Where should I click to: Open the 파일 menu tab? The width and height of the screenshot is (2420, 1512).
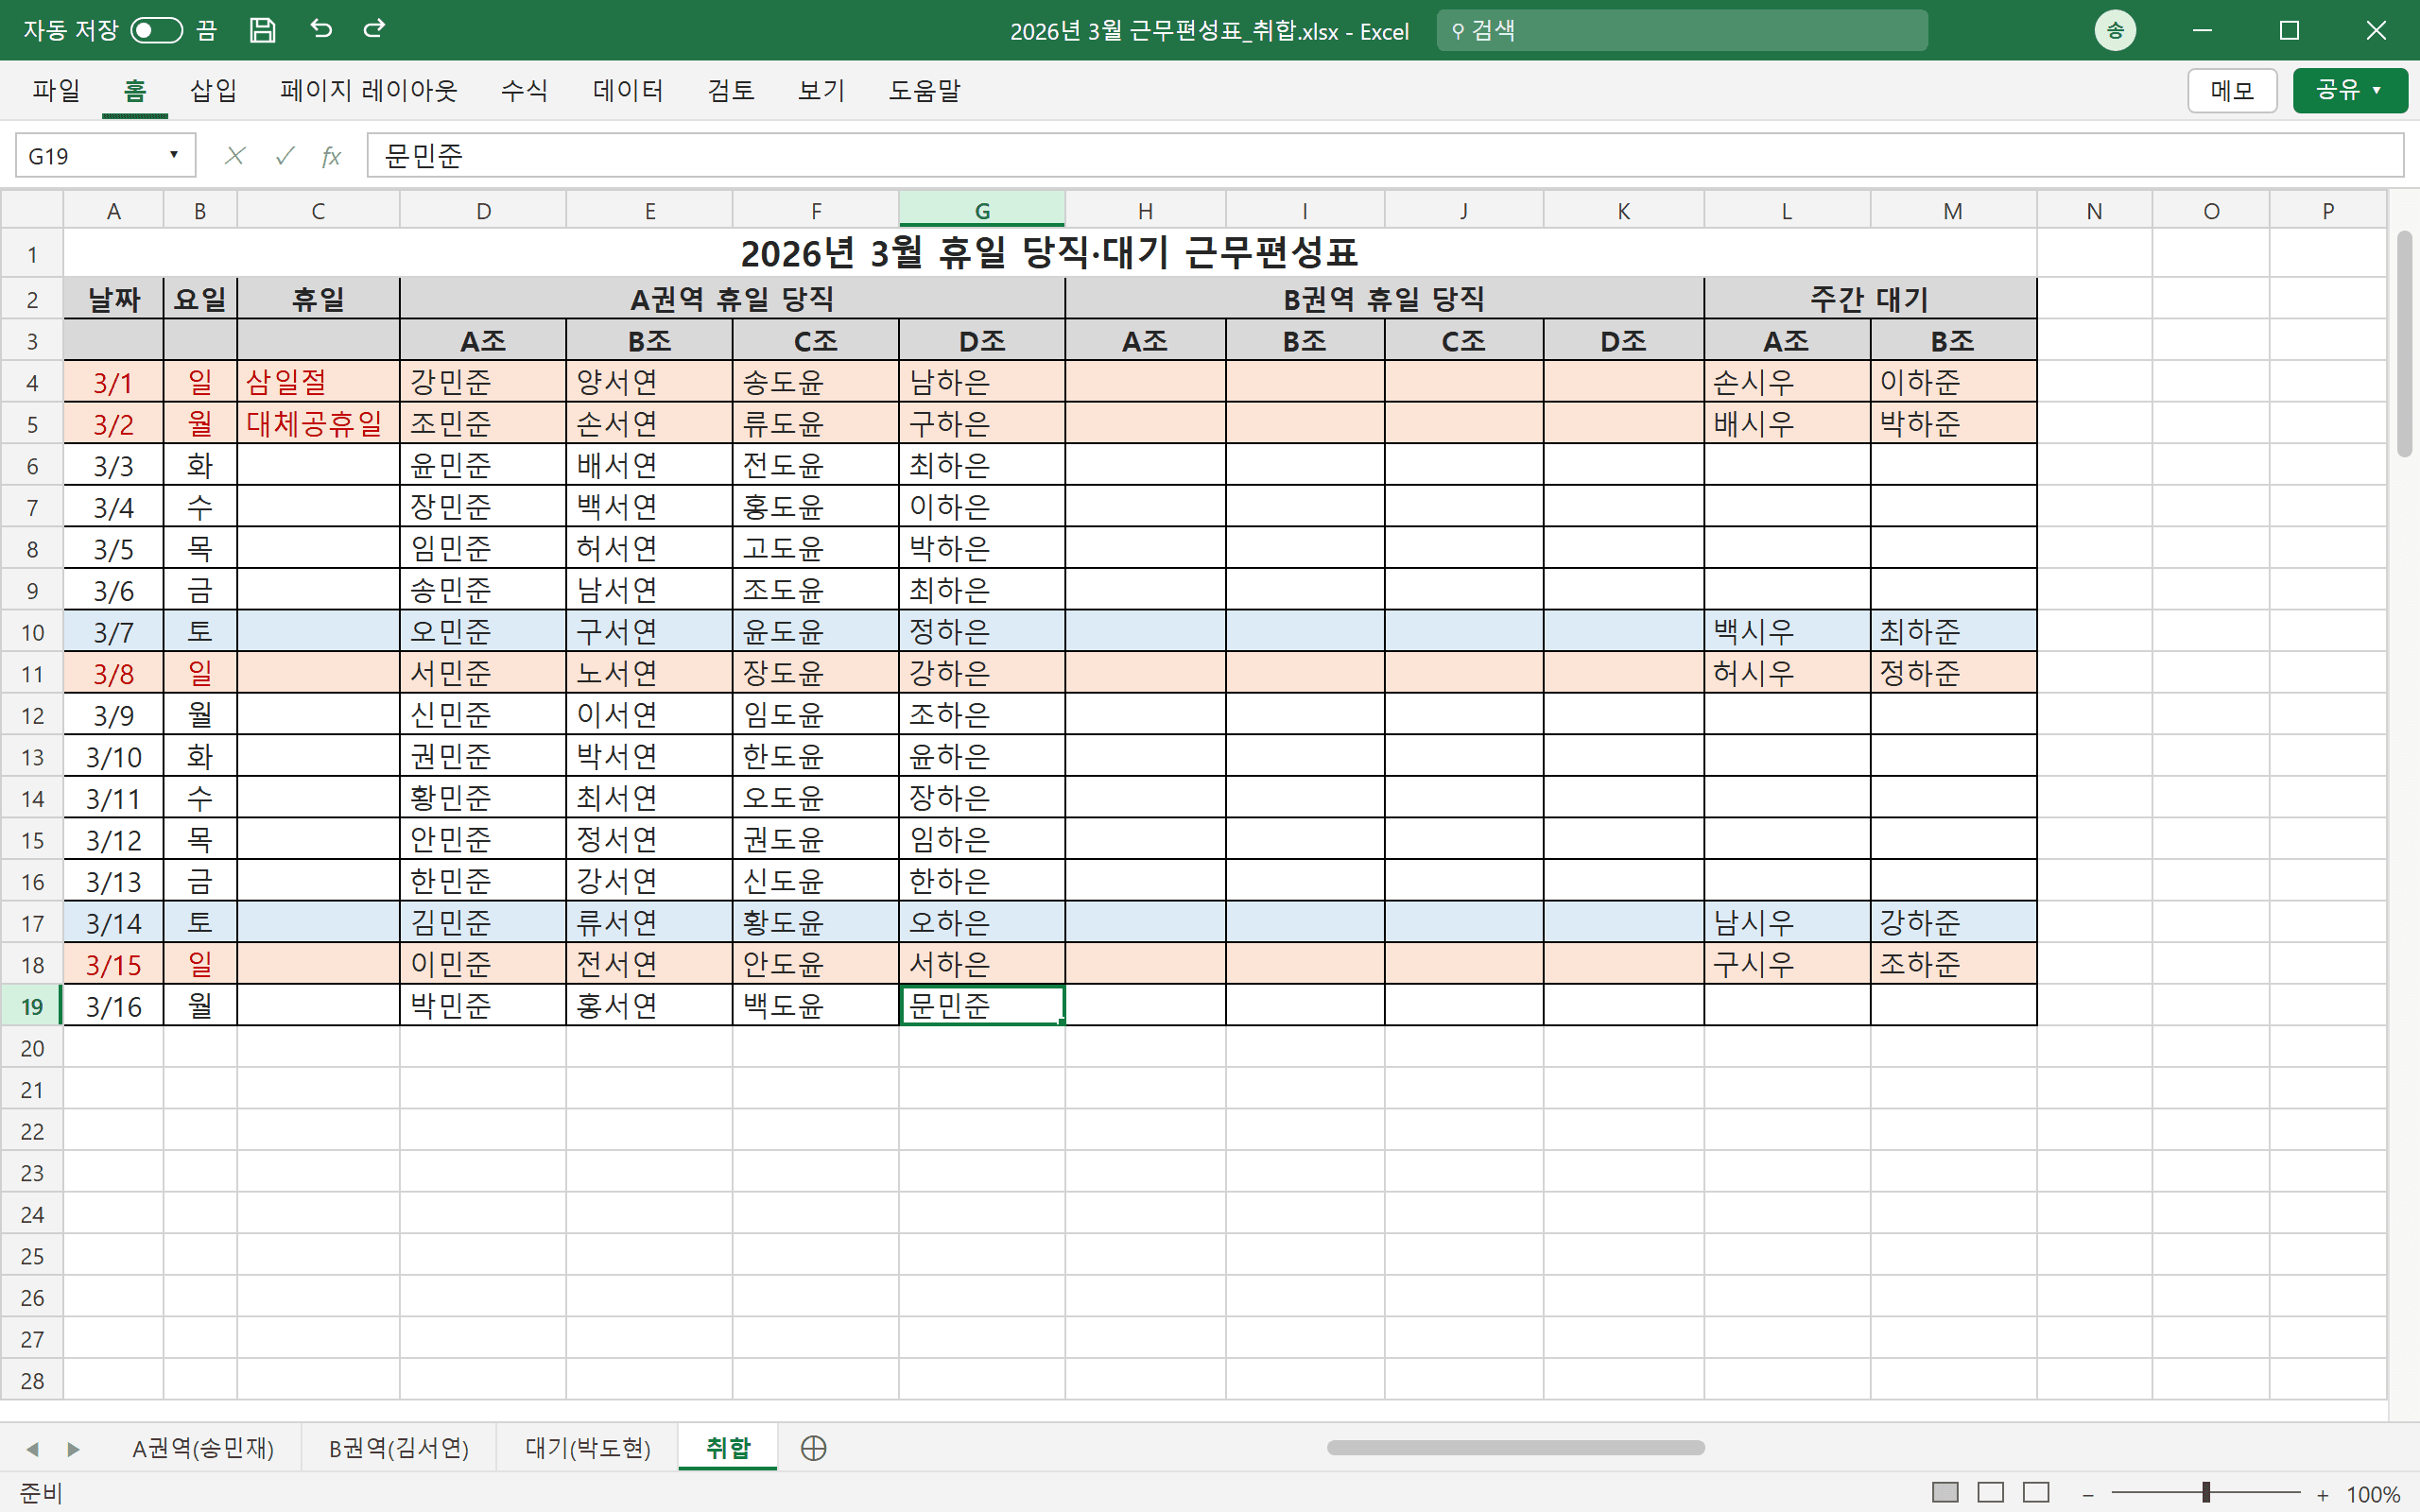point(56,90)
